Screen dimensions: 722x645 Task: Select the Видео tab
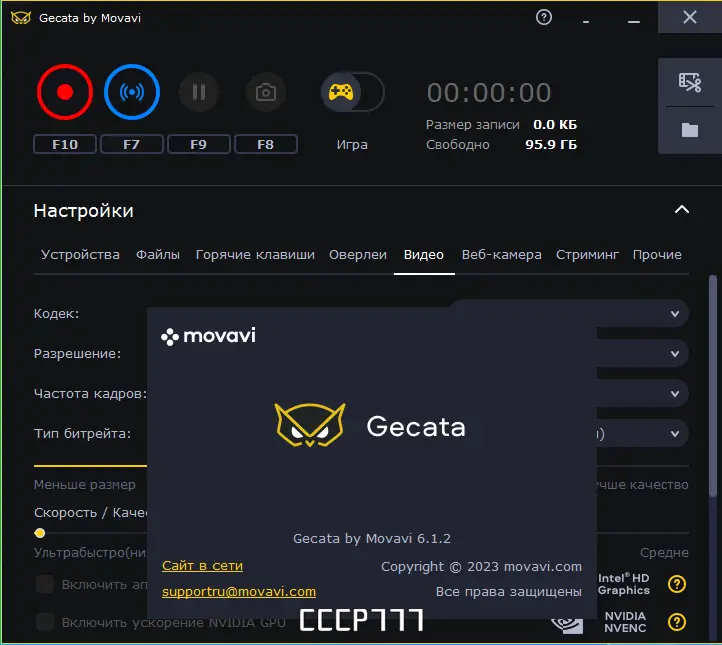424,255
